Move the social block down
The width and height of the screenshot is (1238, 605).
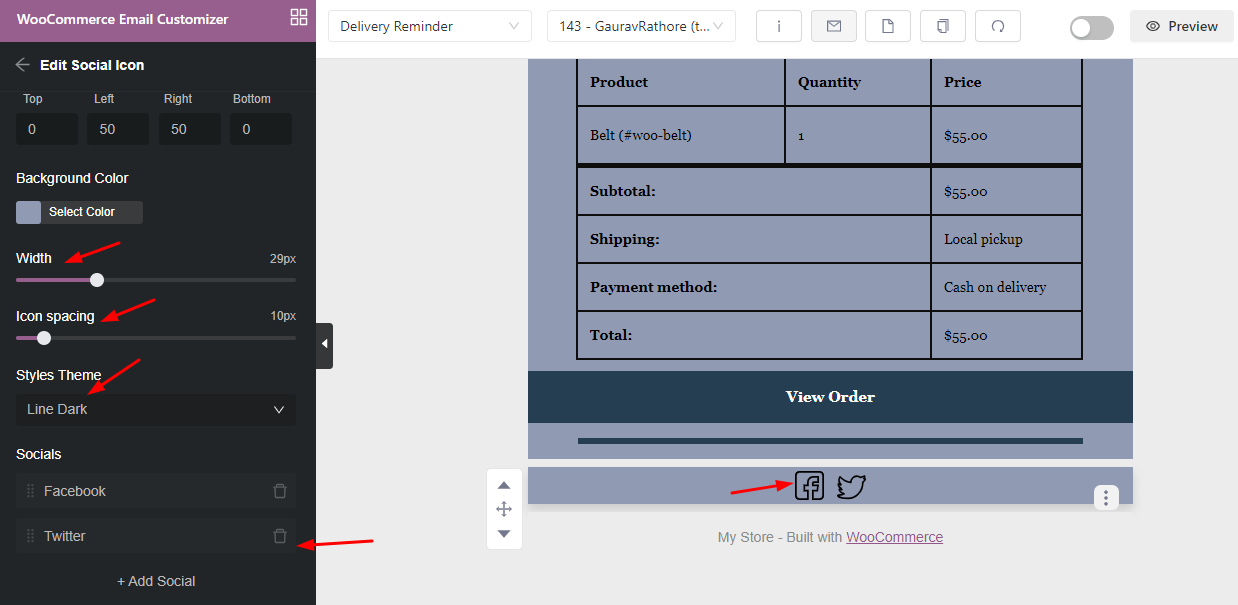[504, 533]
